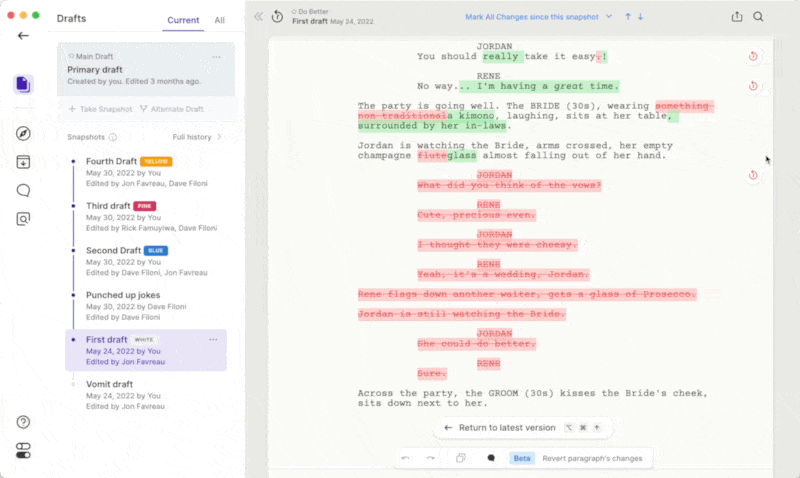Image resolution: width=800 pixels, height=478 pixels.
Task: Open the Mark All Changes dropdown
Action: coord(540,17)
